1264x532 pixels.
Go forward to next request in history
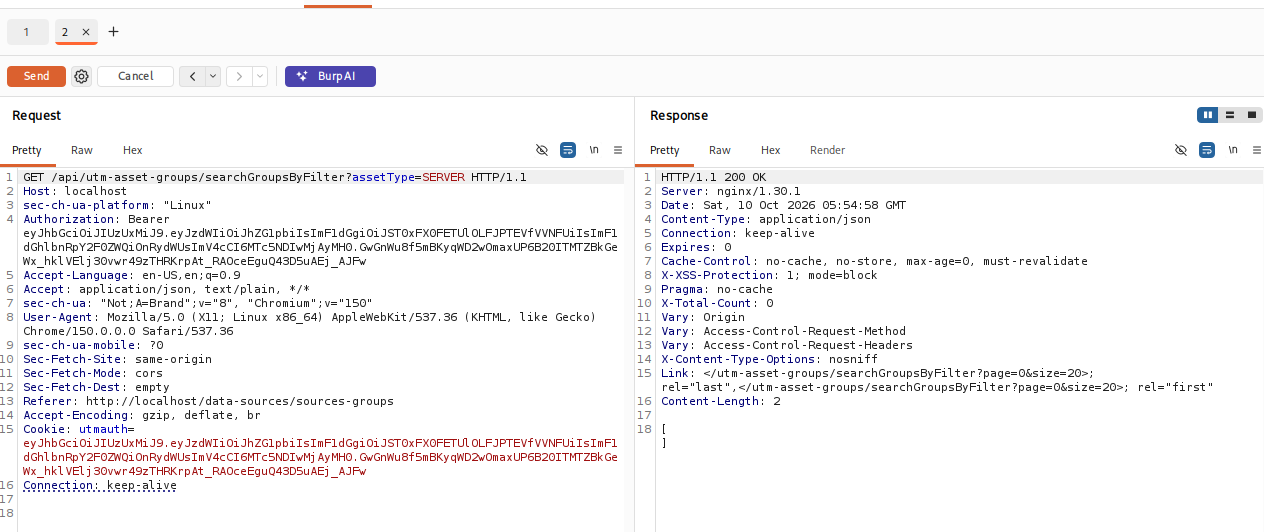(239, 76)
